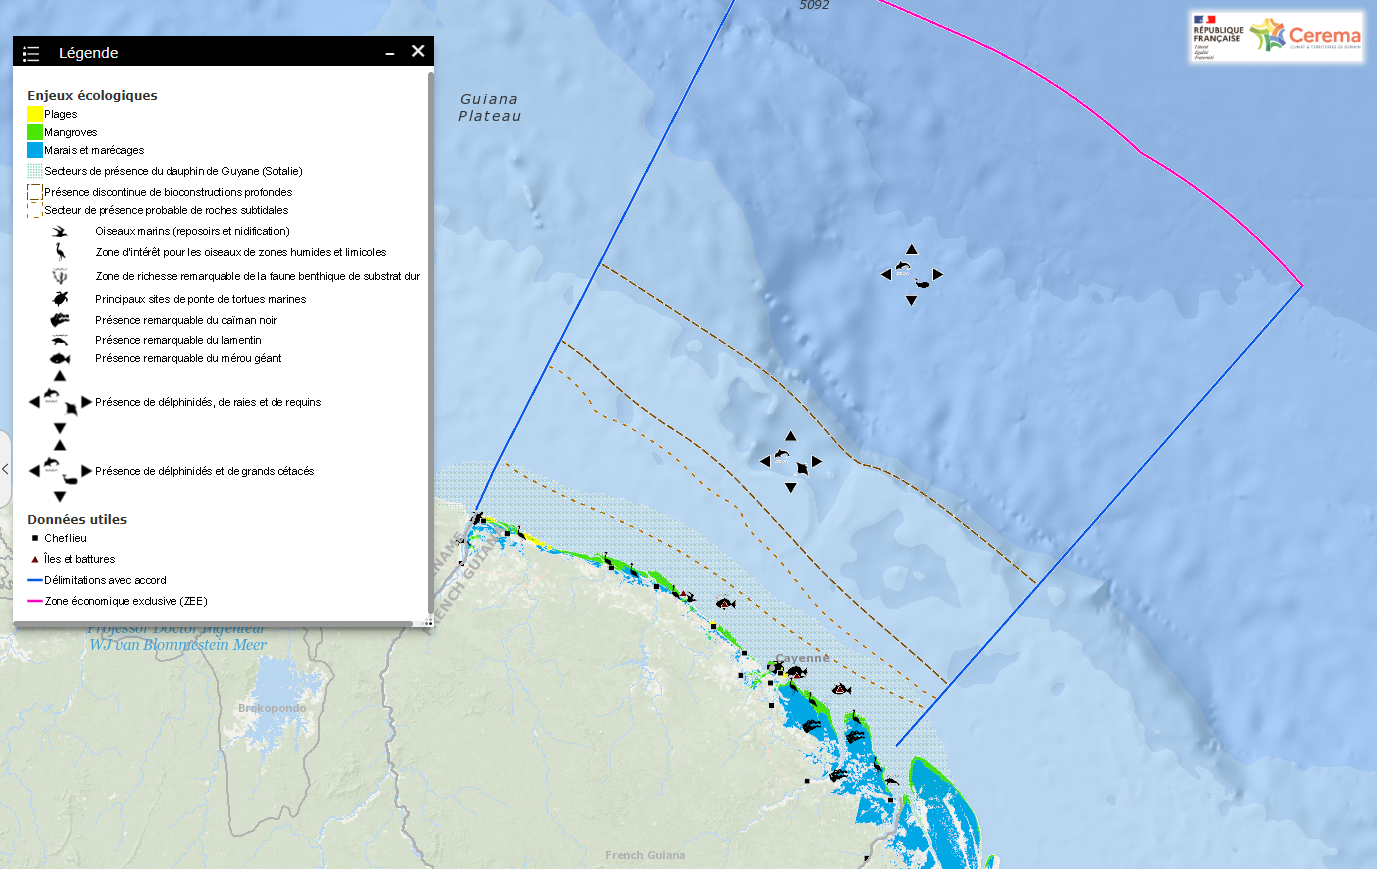Click the green Mangroves color swatch
The image size is (1377, 869).
pyautogui.click(x=35, y=132)
